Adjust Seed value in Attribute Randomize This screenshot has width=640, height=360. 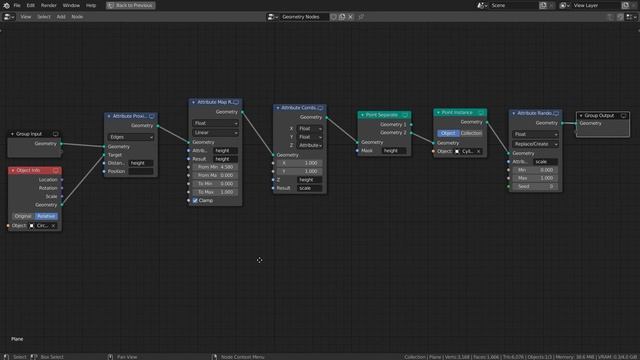535,187
